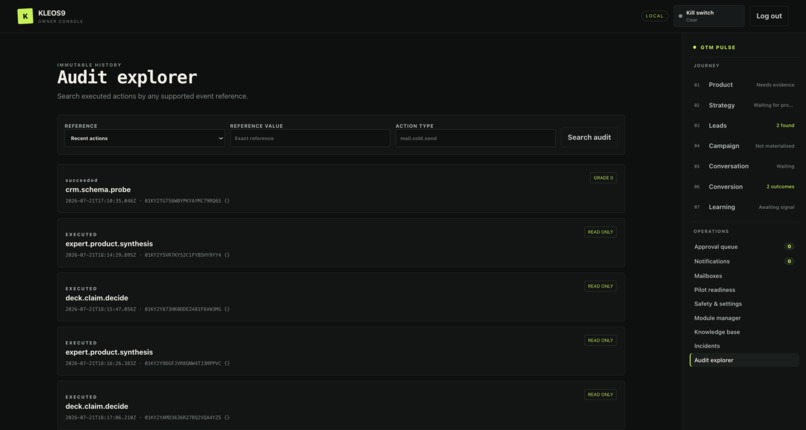Image resolution: width=806 pixels, height=430 pixels.
Task: Open deck.claim.decide entry timestamped 18:15:47
Action: pyautogui.click(x=341, y=297)
